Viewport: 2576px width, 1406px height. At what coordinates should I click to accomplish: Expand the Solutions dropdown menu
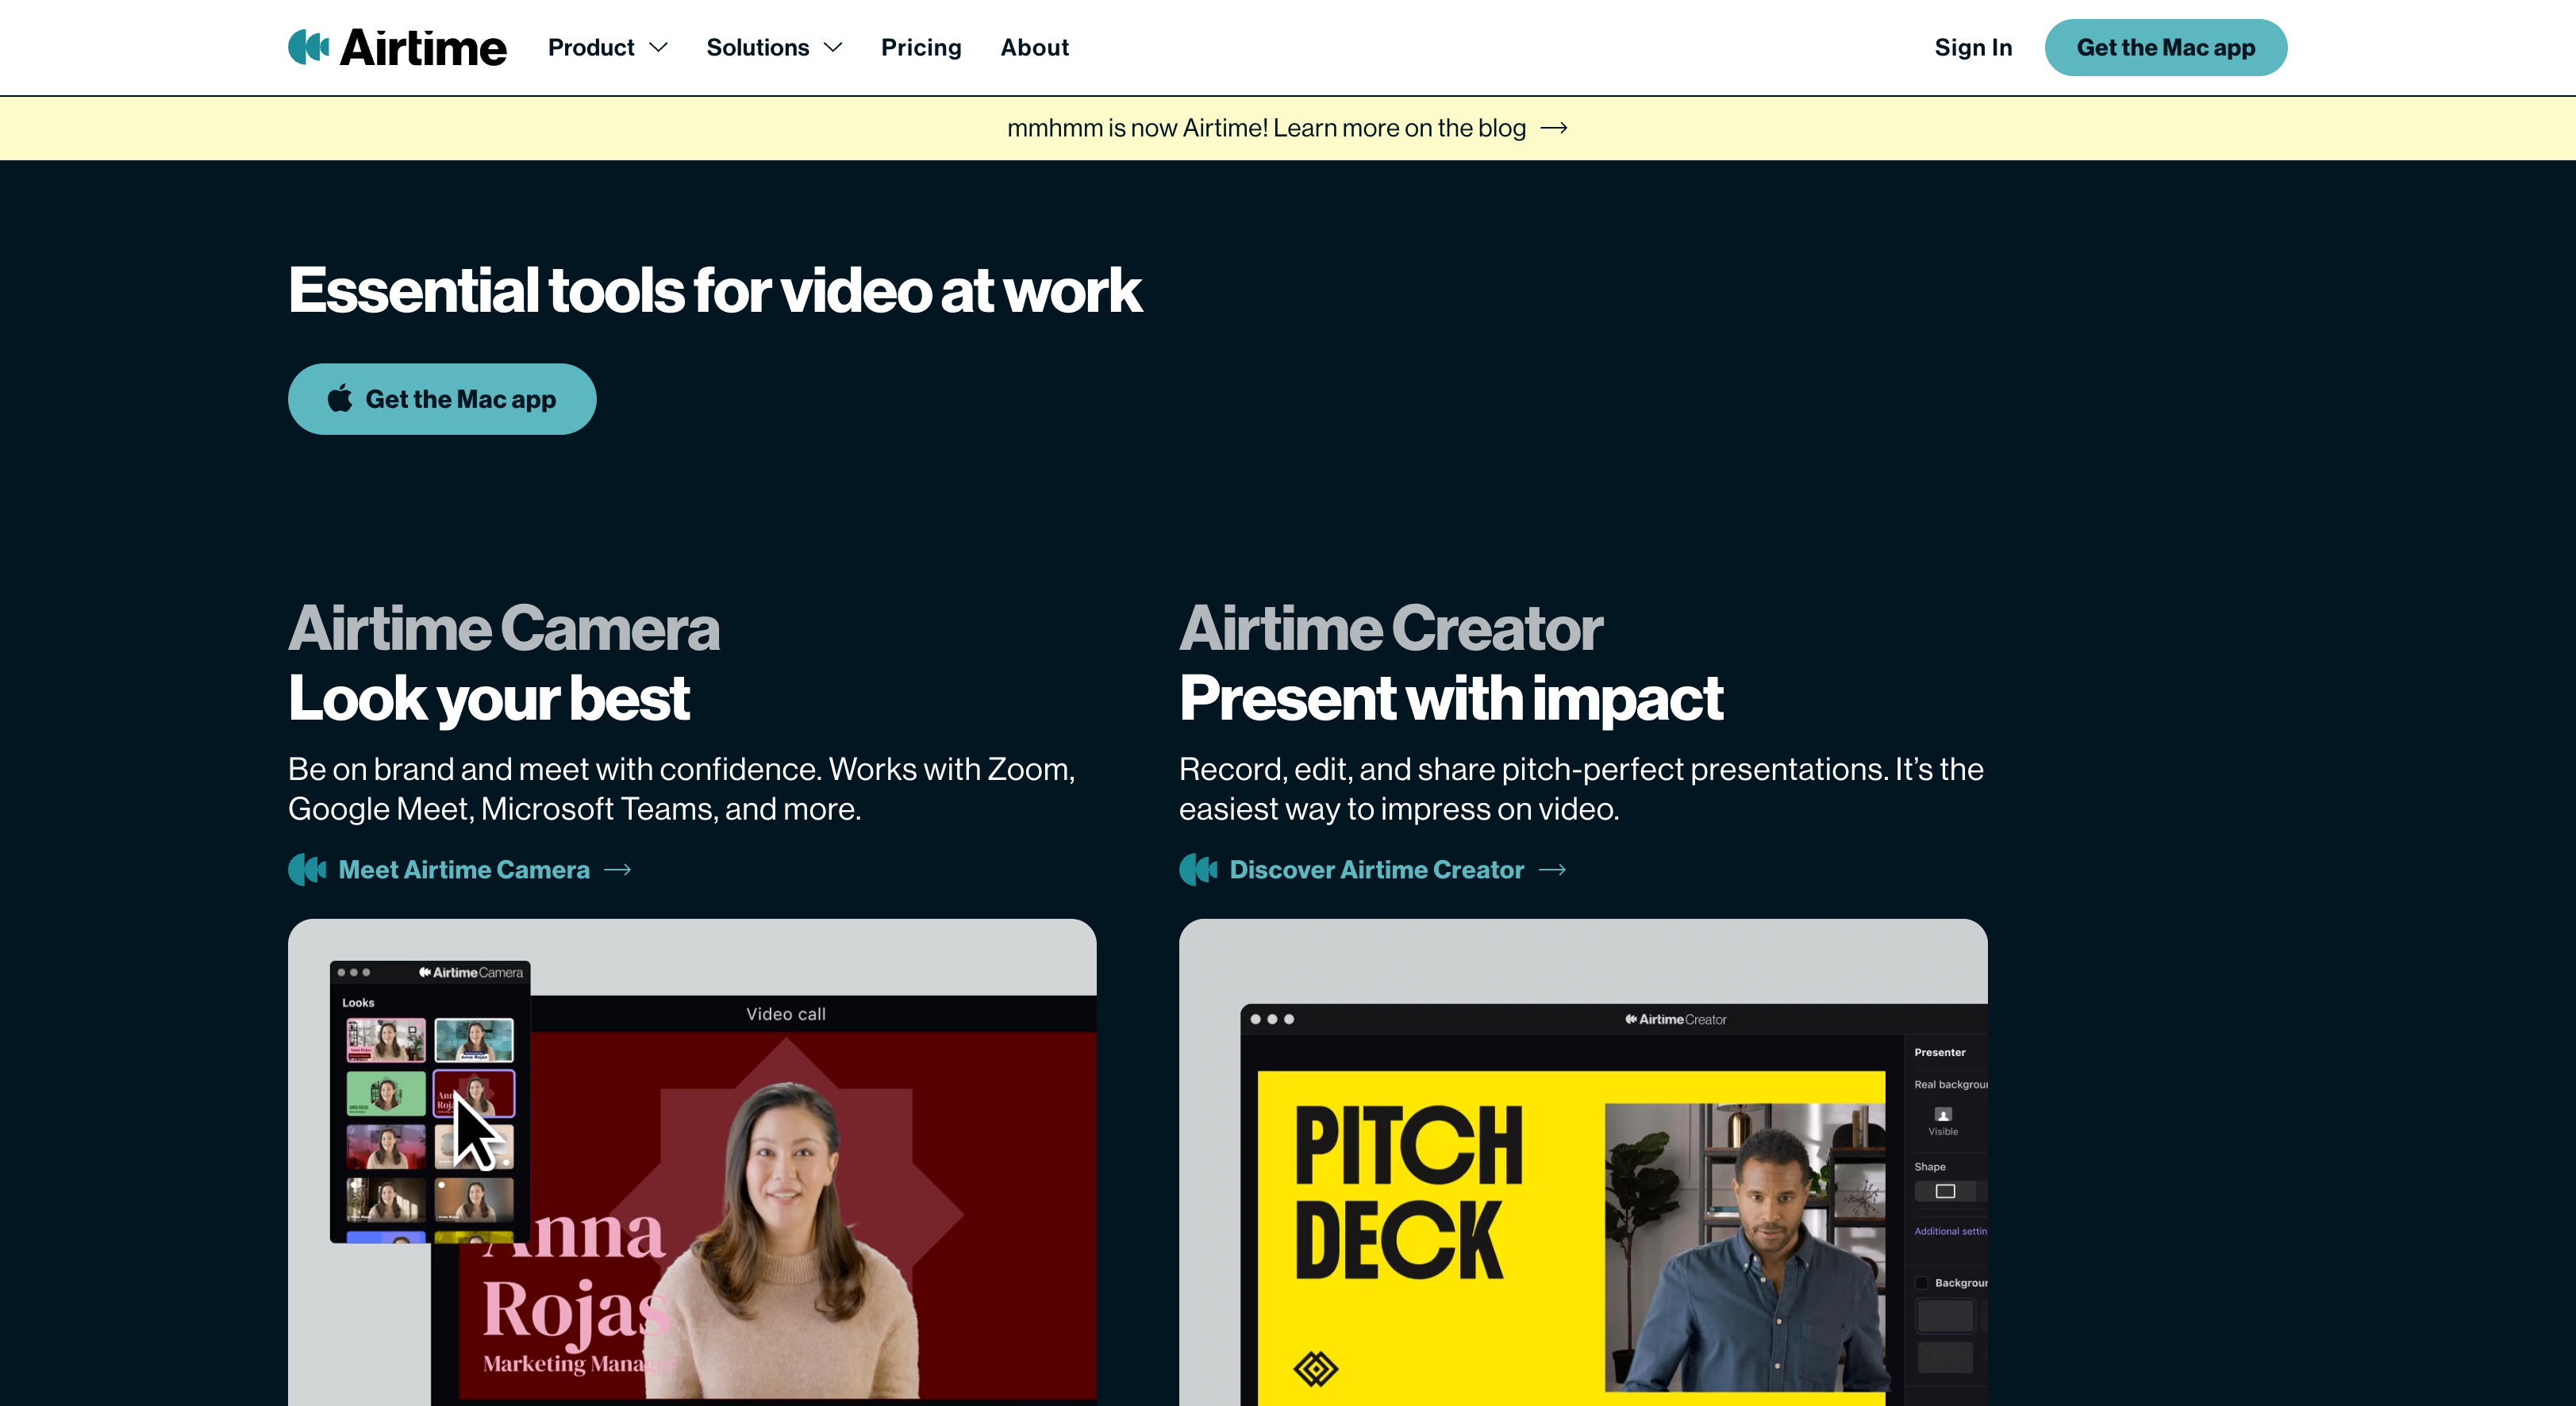click(x=774, y=47)
